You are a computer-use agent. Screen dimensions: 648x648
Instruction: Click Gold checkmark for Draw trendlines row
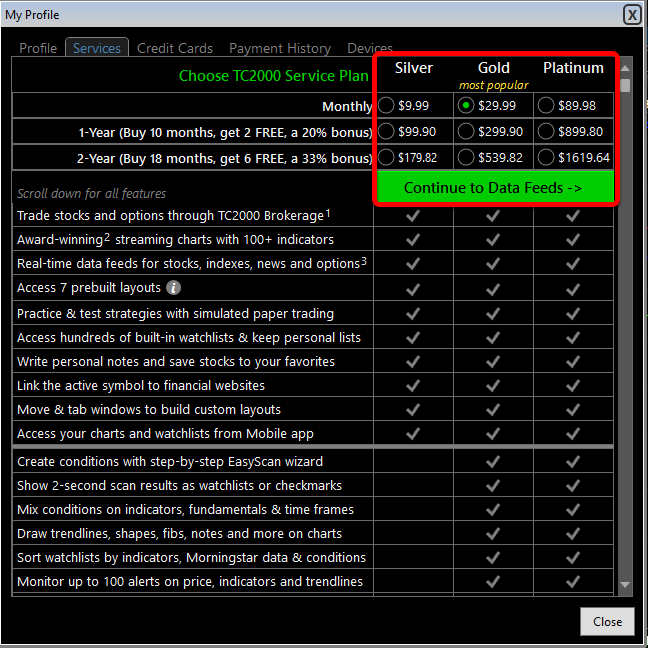493,534
